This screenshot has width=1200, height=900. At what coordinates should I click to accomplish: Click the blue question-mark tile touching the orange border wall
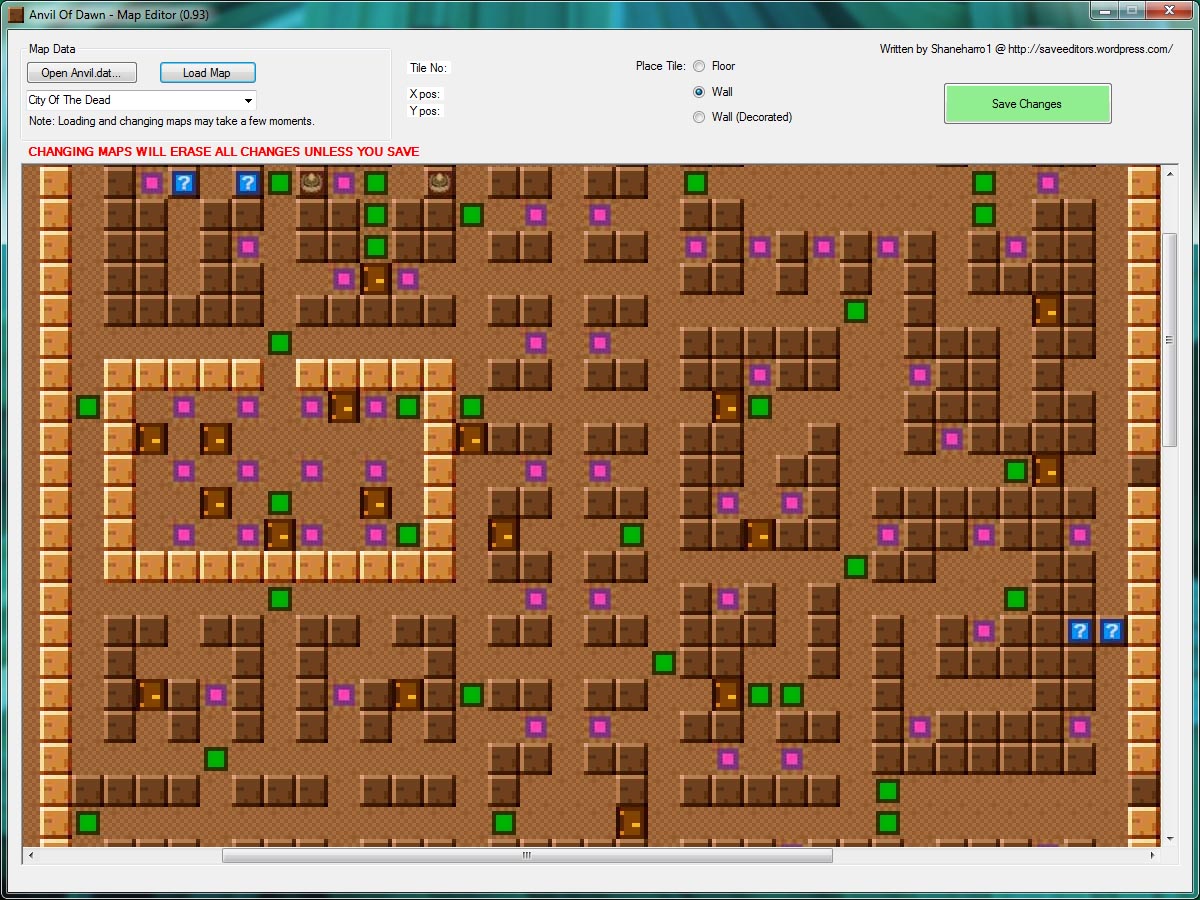(1112, 631)
